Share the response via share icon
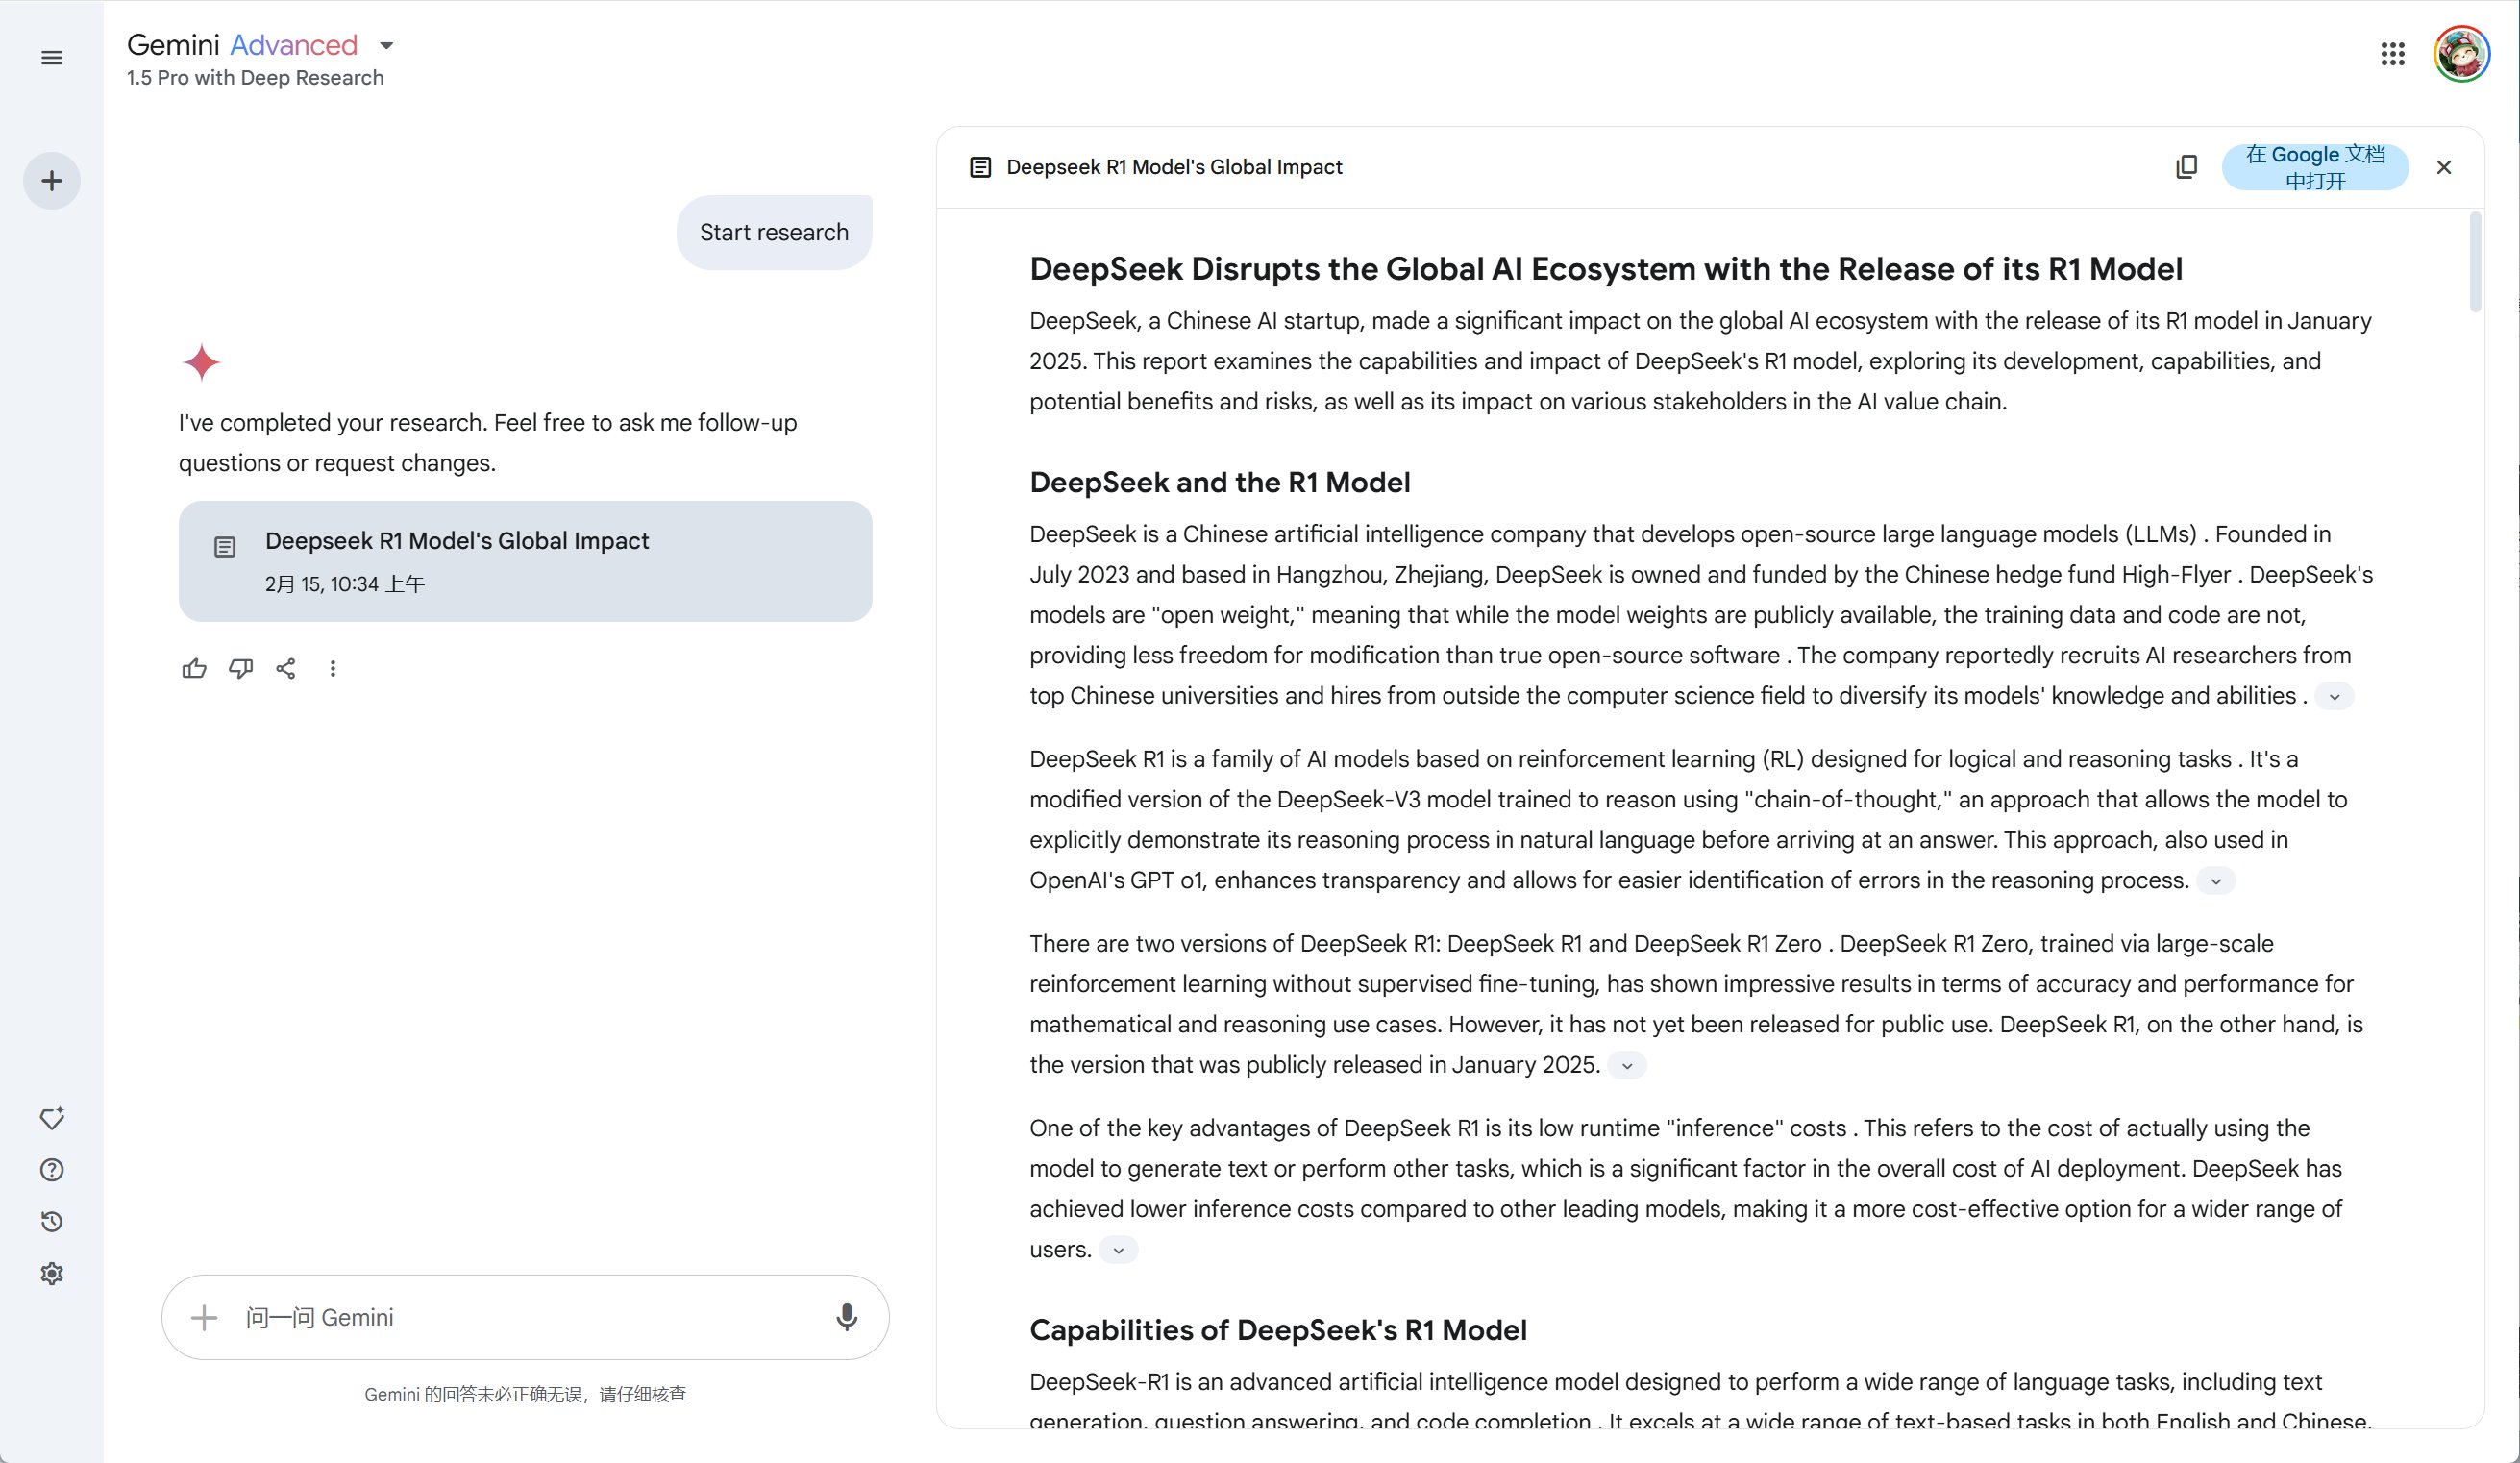Image resolution: width=2520 pixels, height=1463 pixels. click(x=286, y=668)
